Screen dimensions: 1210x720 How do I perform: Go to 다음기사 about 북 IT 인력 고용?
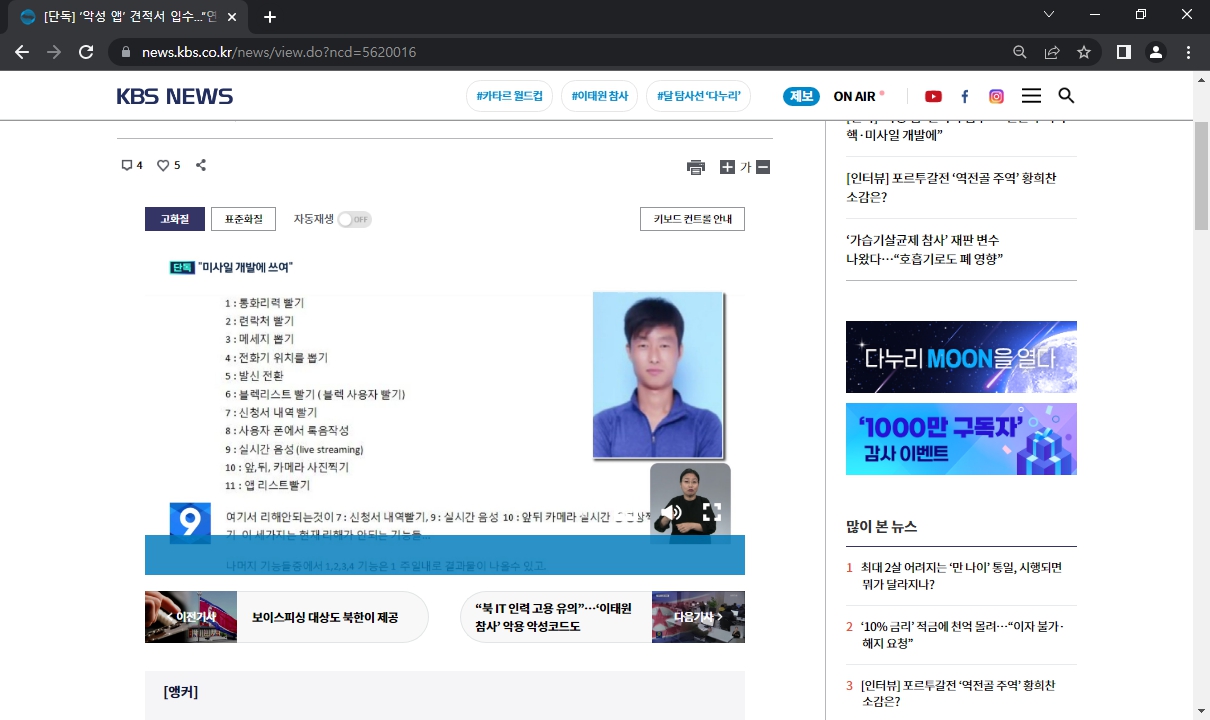602,617
